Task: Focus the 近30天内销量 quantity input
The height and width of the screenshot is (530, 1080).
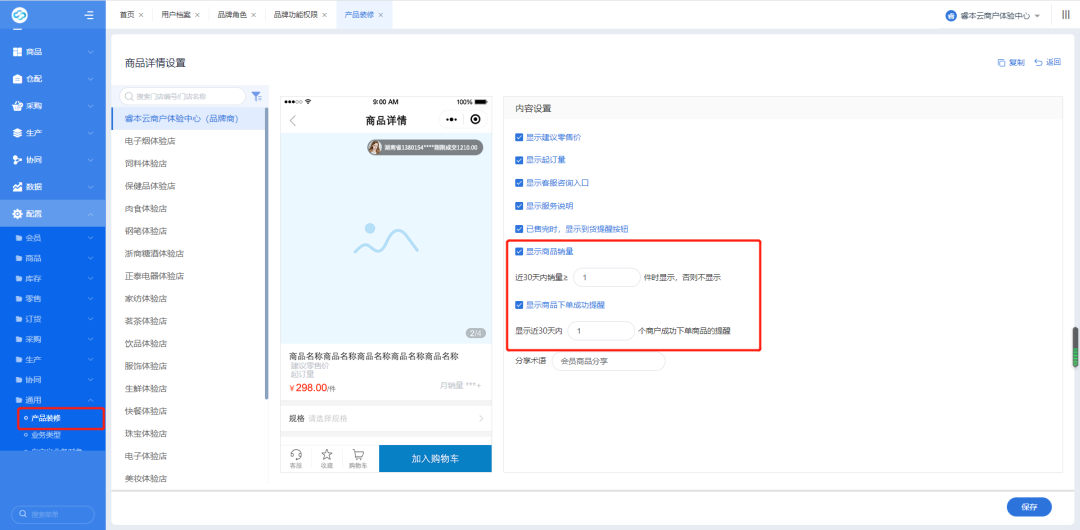Action: click(607, 277)
